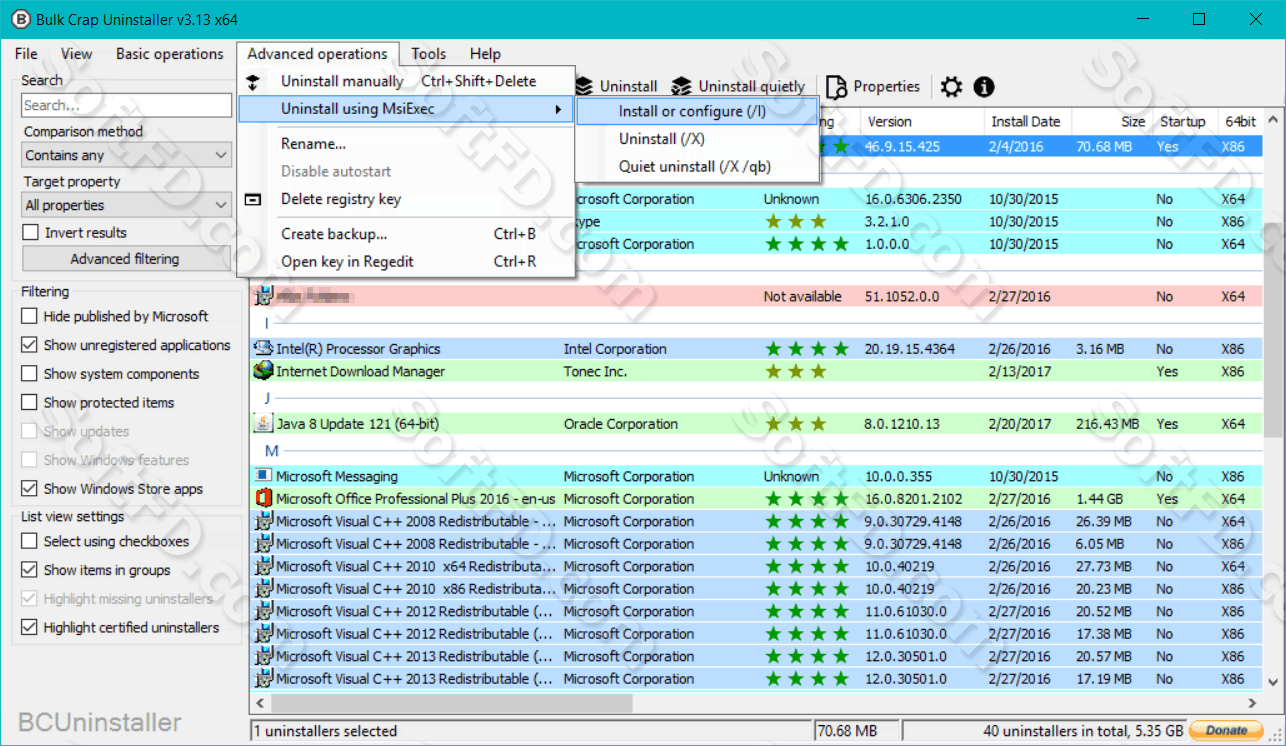Toggle Show items in groups

point(30,570)
